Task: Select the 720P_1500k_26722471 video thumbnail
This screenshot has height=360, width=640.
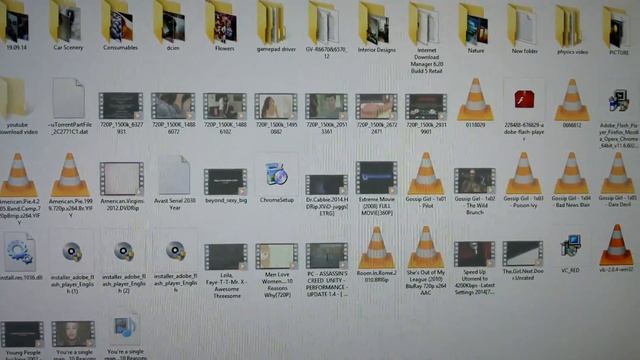Action: (376, 107)
